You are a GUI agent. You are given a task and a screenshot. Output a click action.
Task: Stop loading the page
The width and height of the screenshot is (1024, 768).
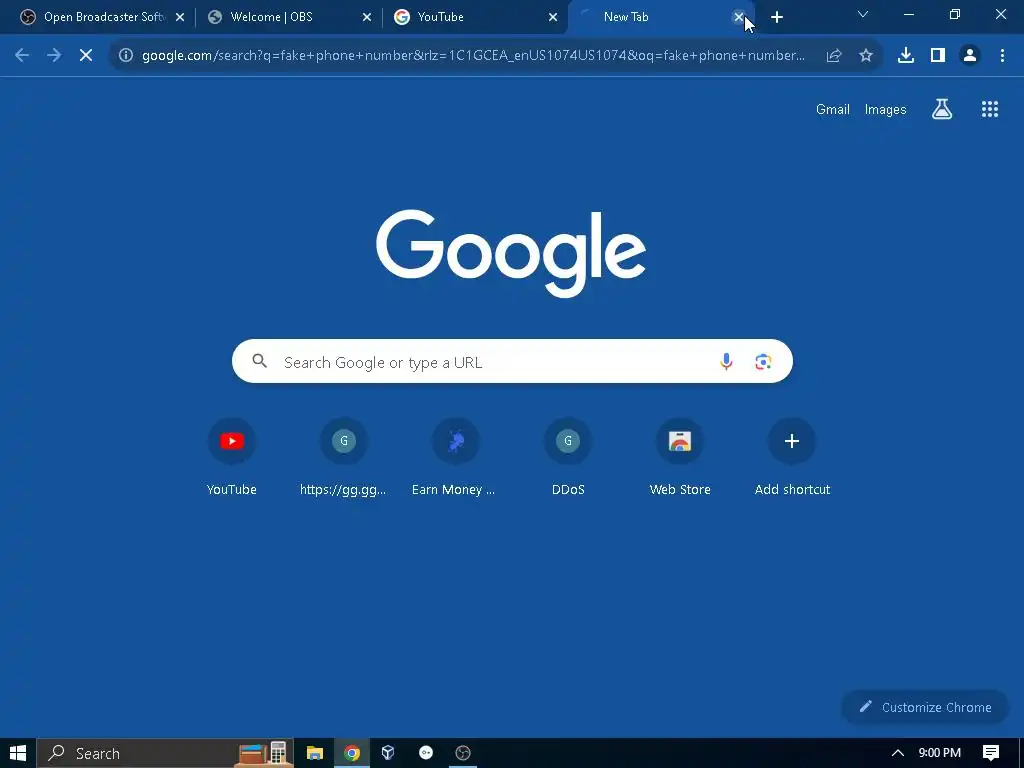[x=86, y=56]
